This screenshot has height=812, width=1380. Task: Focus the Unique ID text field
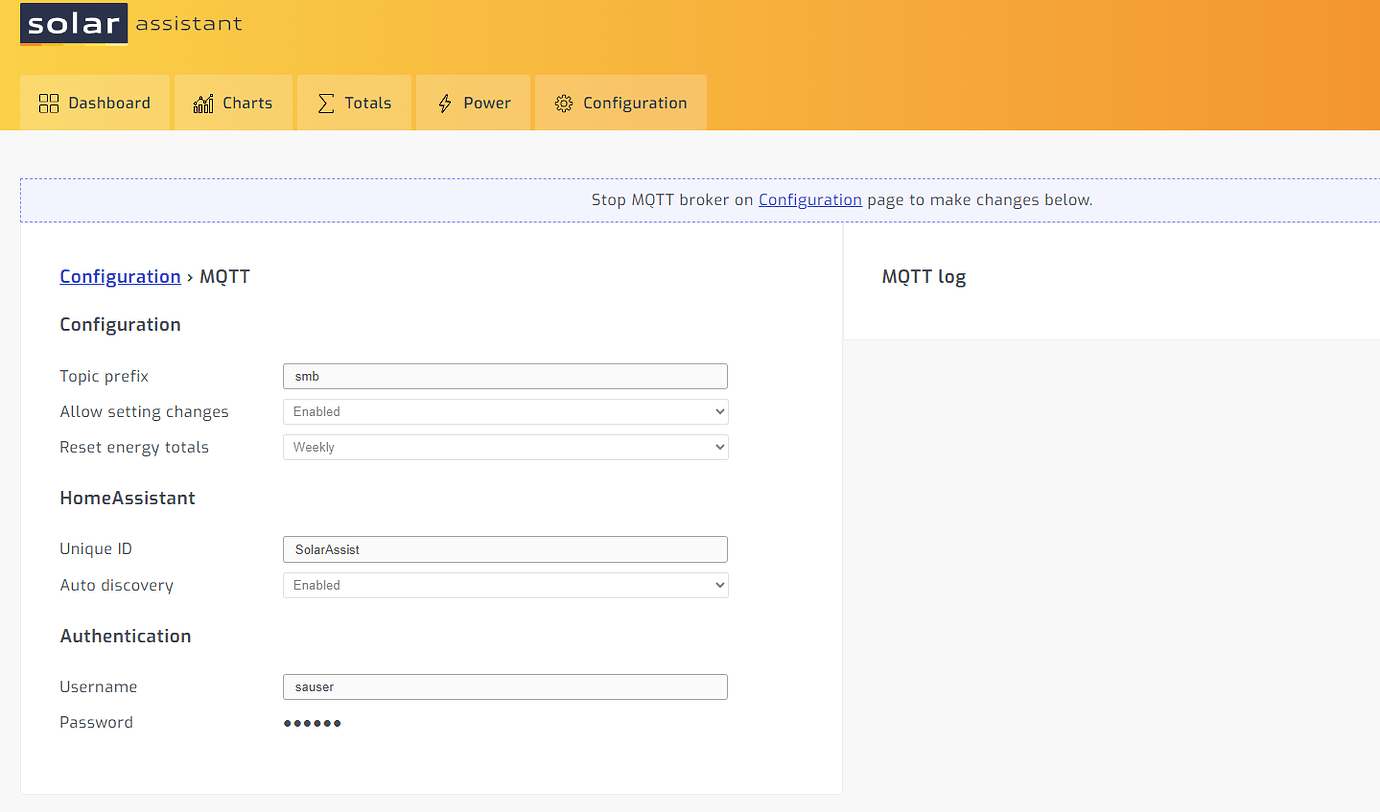click(505, 549)
